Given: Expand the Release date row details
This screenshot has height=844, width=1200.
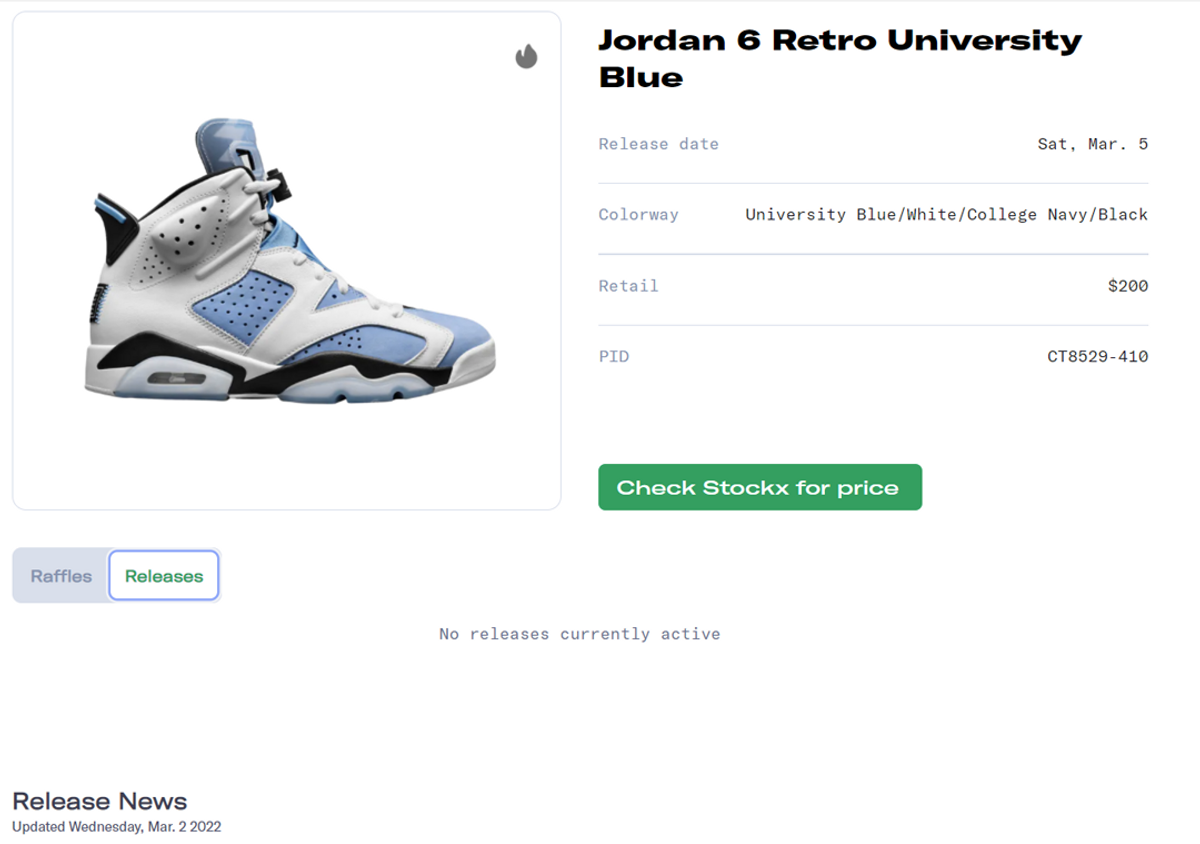Looking at the screenshot, I should pyautogui.click(x=873, y=144).
